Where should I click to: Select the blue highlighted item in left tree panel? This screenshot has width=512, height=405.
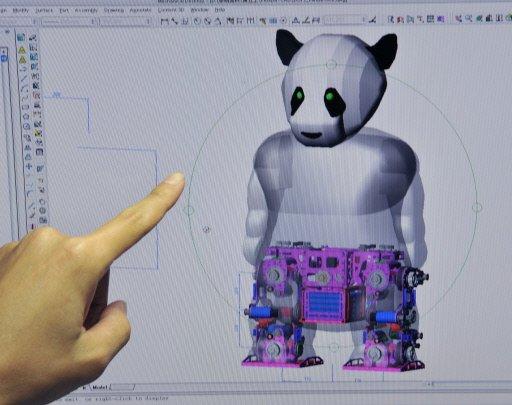[x=4, y=58]
